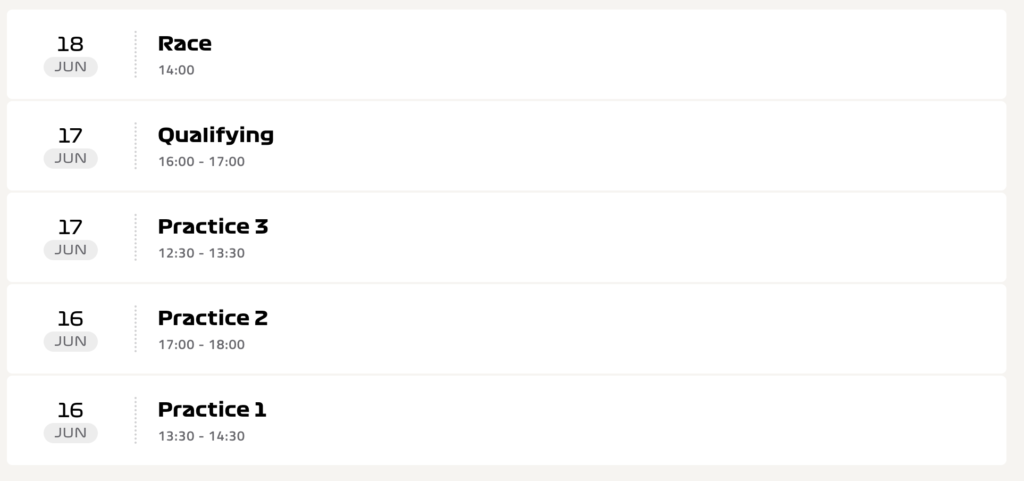This screenshot has width=1024, height=481.
Task: Open the Practice 3 session heading
Action: (213, 226)
